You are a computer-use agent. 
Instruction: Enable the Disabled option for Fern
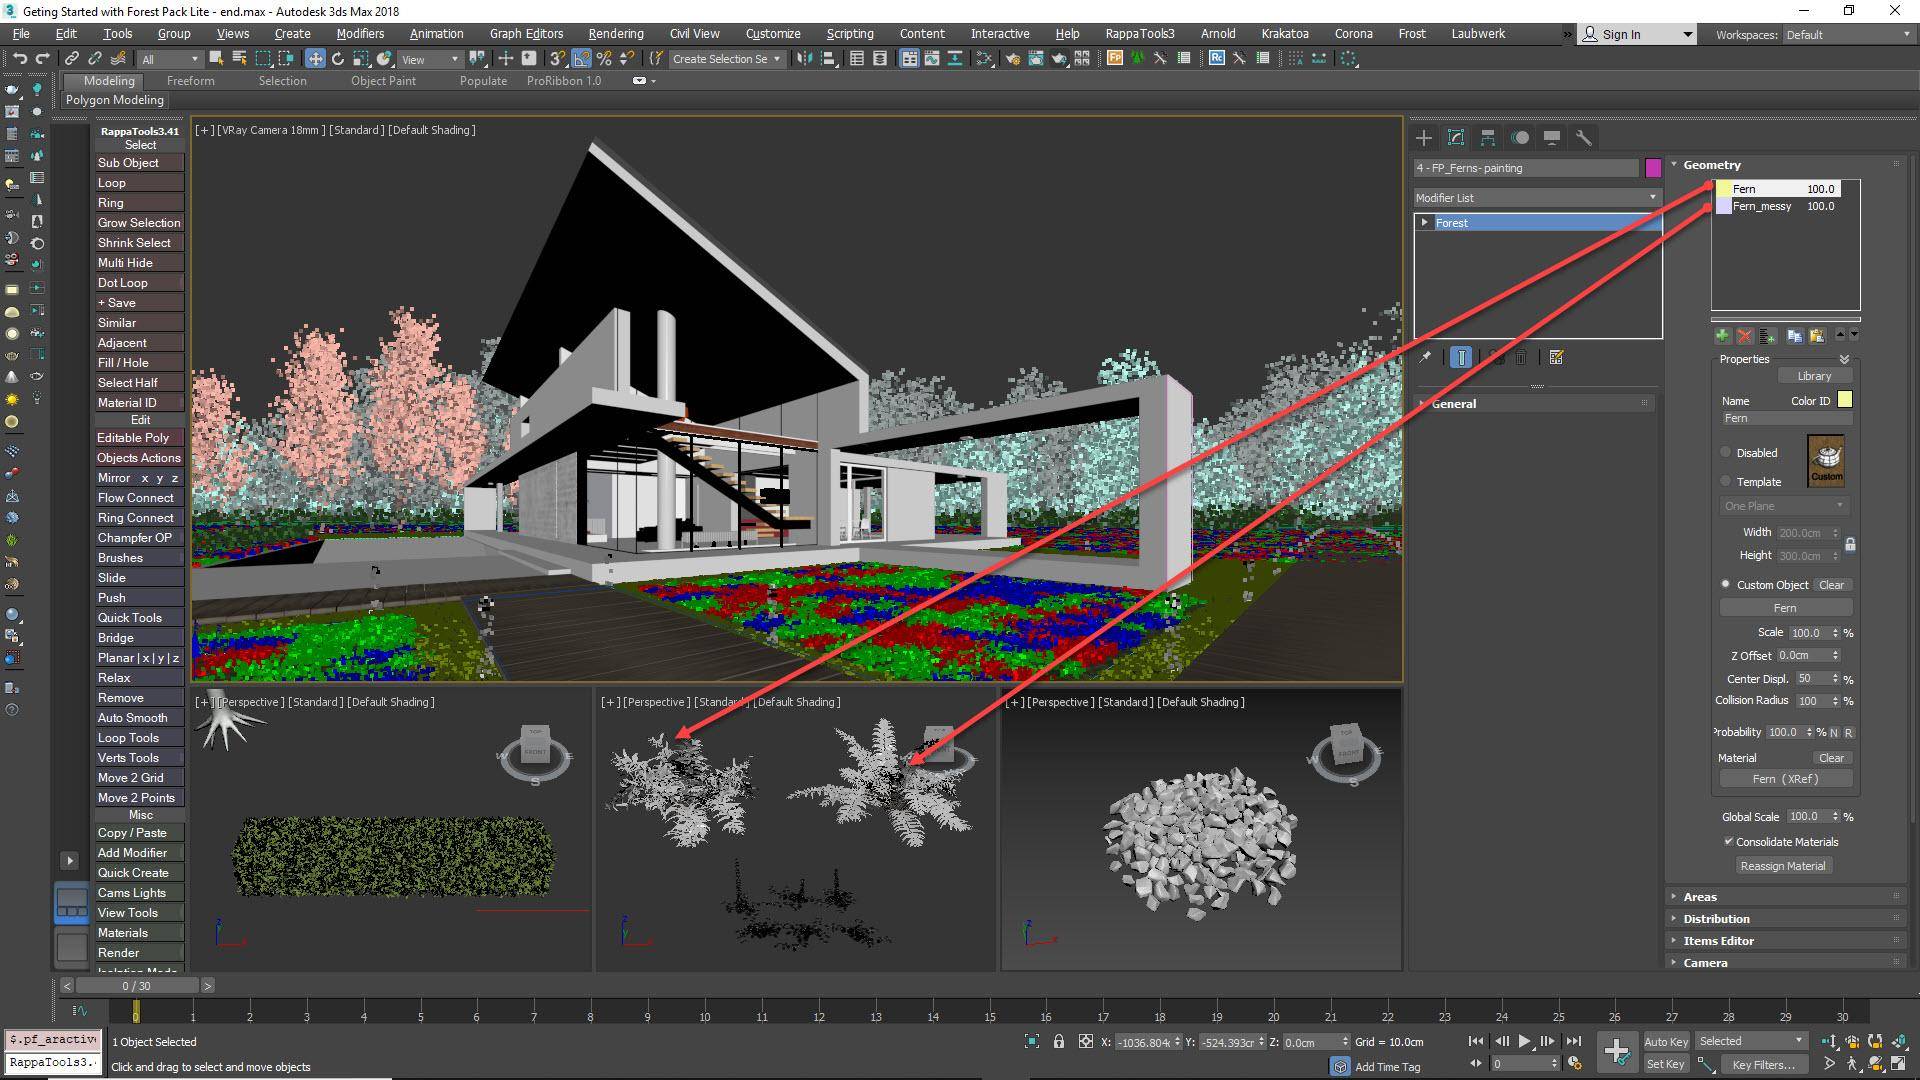coord(1725,452)
